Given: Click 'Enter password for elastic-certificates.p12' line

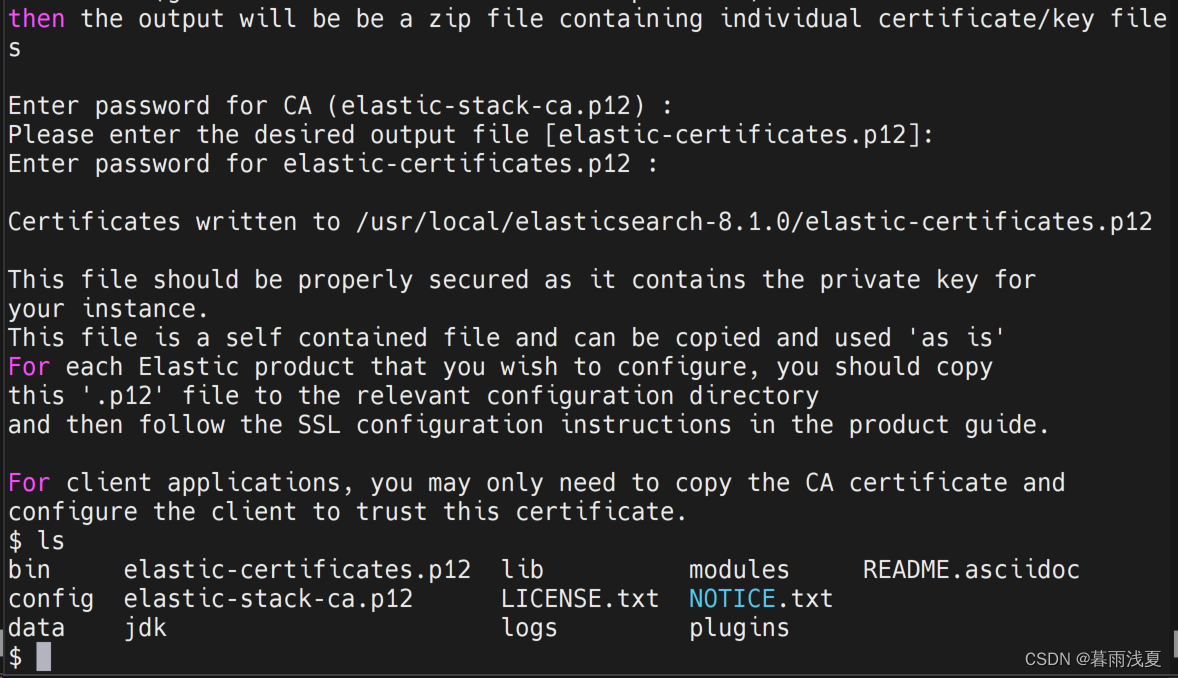Looking at the screenshot, I should click(x=333, y=164).
